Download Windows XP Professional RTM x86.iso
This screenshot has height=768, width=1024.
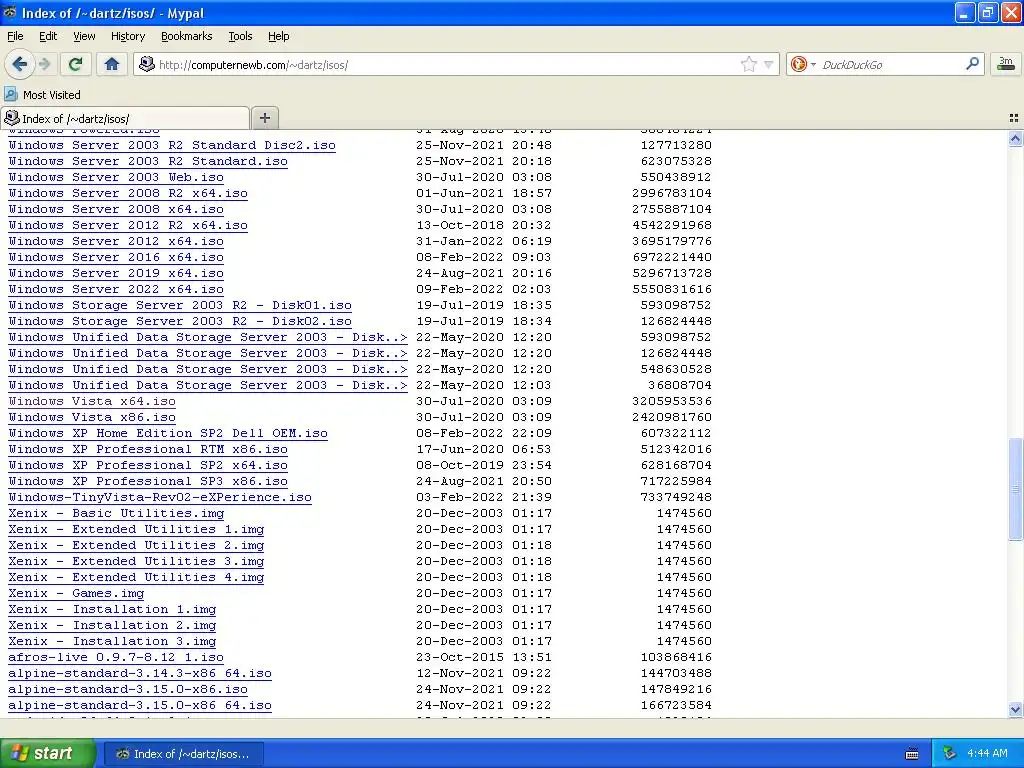[148, 449]
